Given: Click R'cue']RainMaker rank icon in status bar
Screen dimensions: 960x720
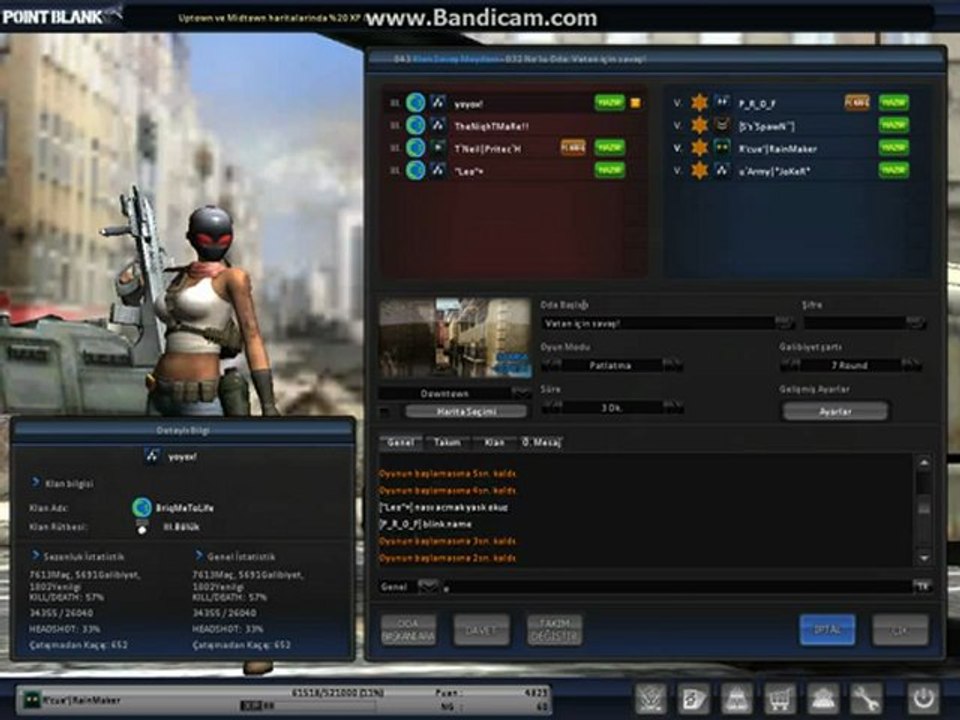Looking at the screenshot, I should point(31,699).
